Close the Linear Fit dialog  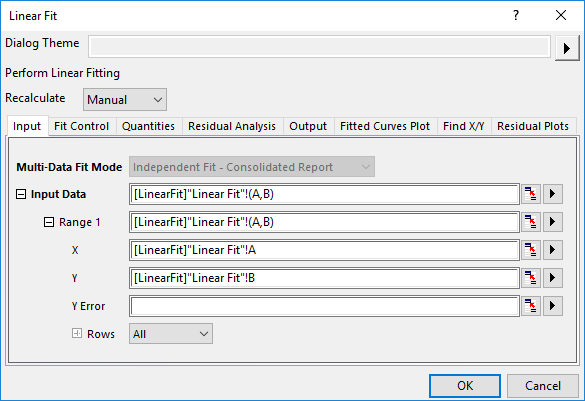pyautogui.click(x=561, y=15)
